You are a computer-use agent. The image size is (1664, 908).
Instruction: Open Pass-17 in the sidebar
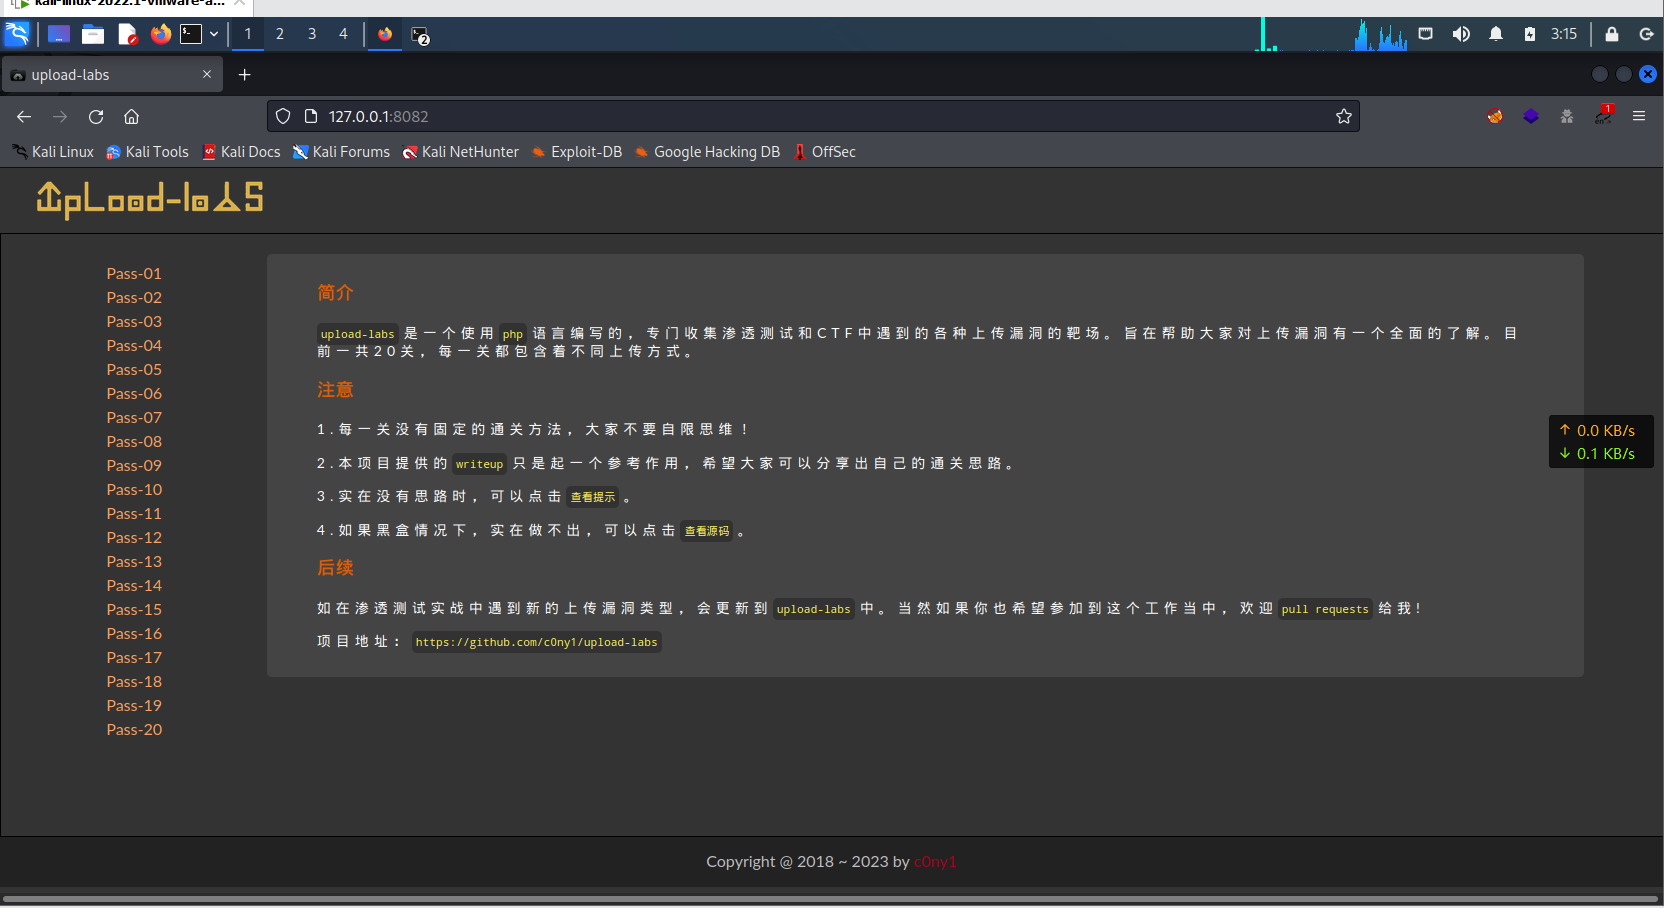coord(134,658)
